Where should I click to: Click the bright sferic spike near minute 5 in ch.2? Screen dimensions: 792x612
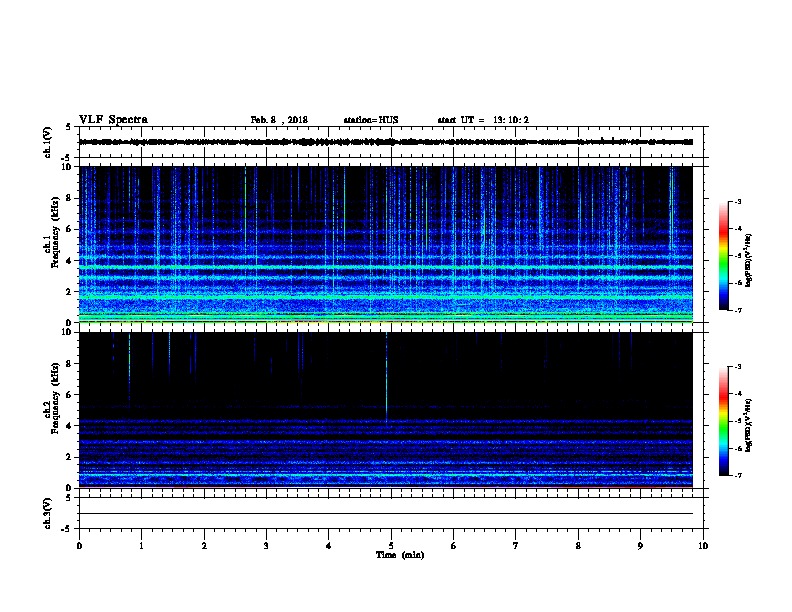(386, 379)
